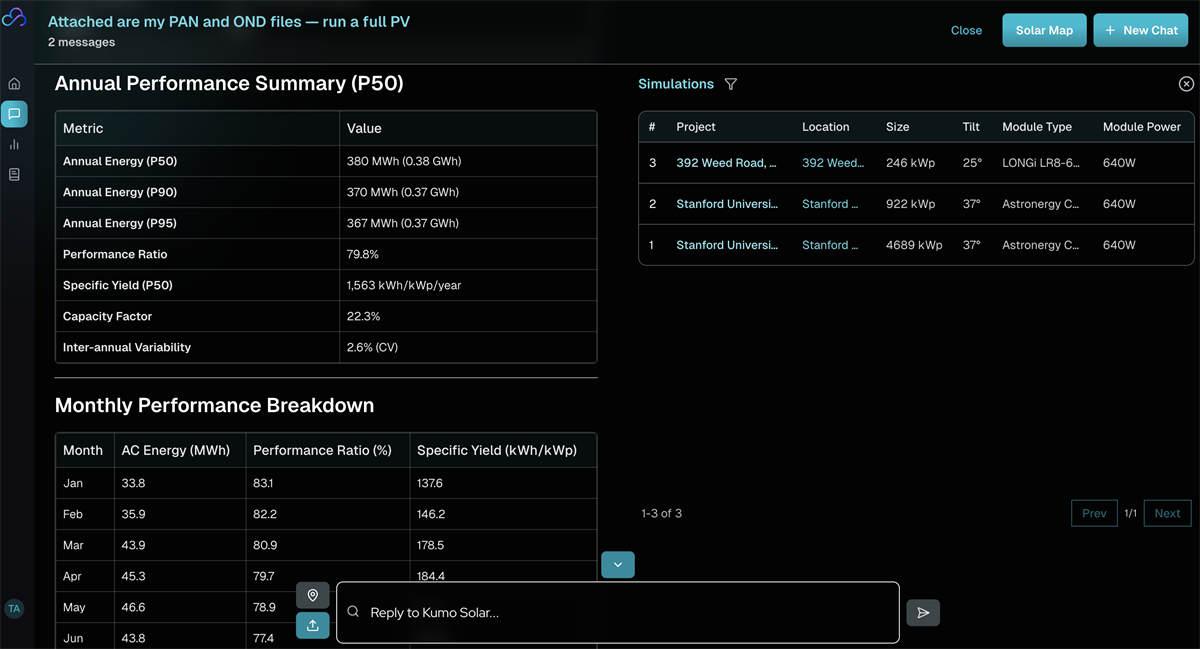The height and width of the screenshot is (649, 1200).
Task: Click the 922 kWp size cell
Action: [910, 204]
